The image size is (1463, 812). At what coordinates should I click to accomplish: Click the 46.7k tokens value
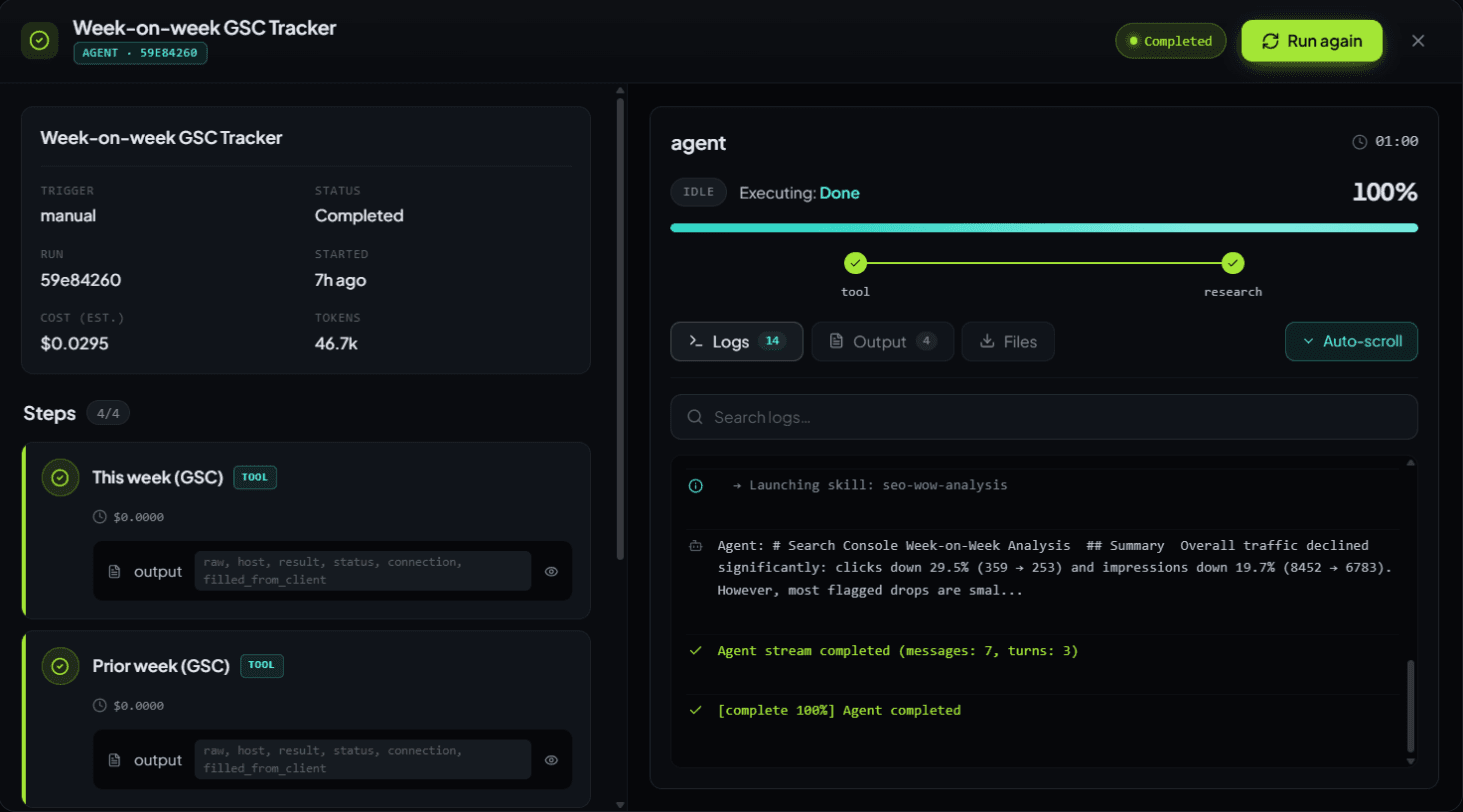click(x=336, y=344)
